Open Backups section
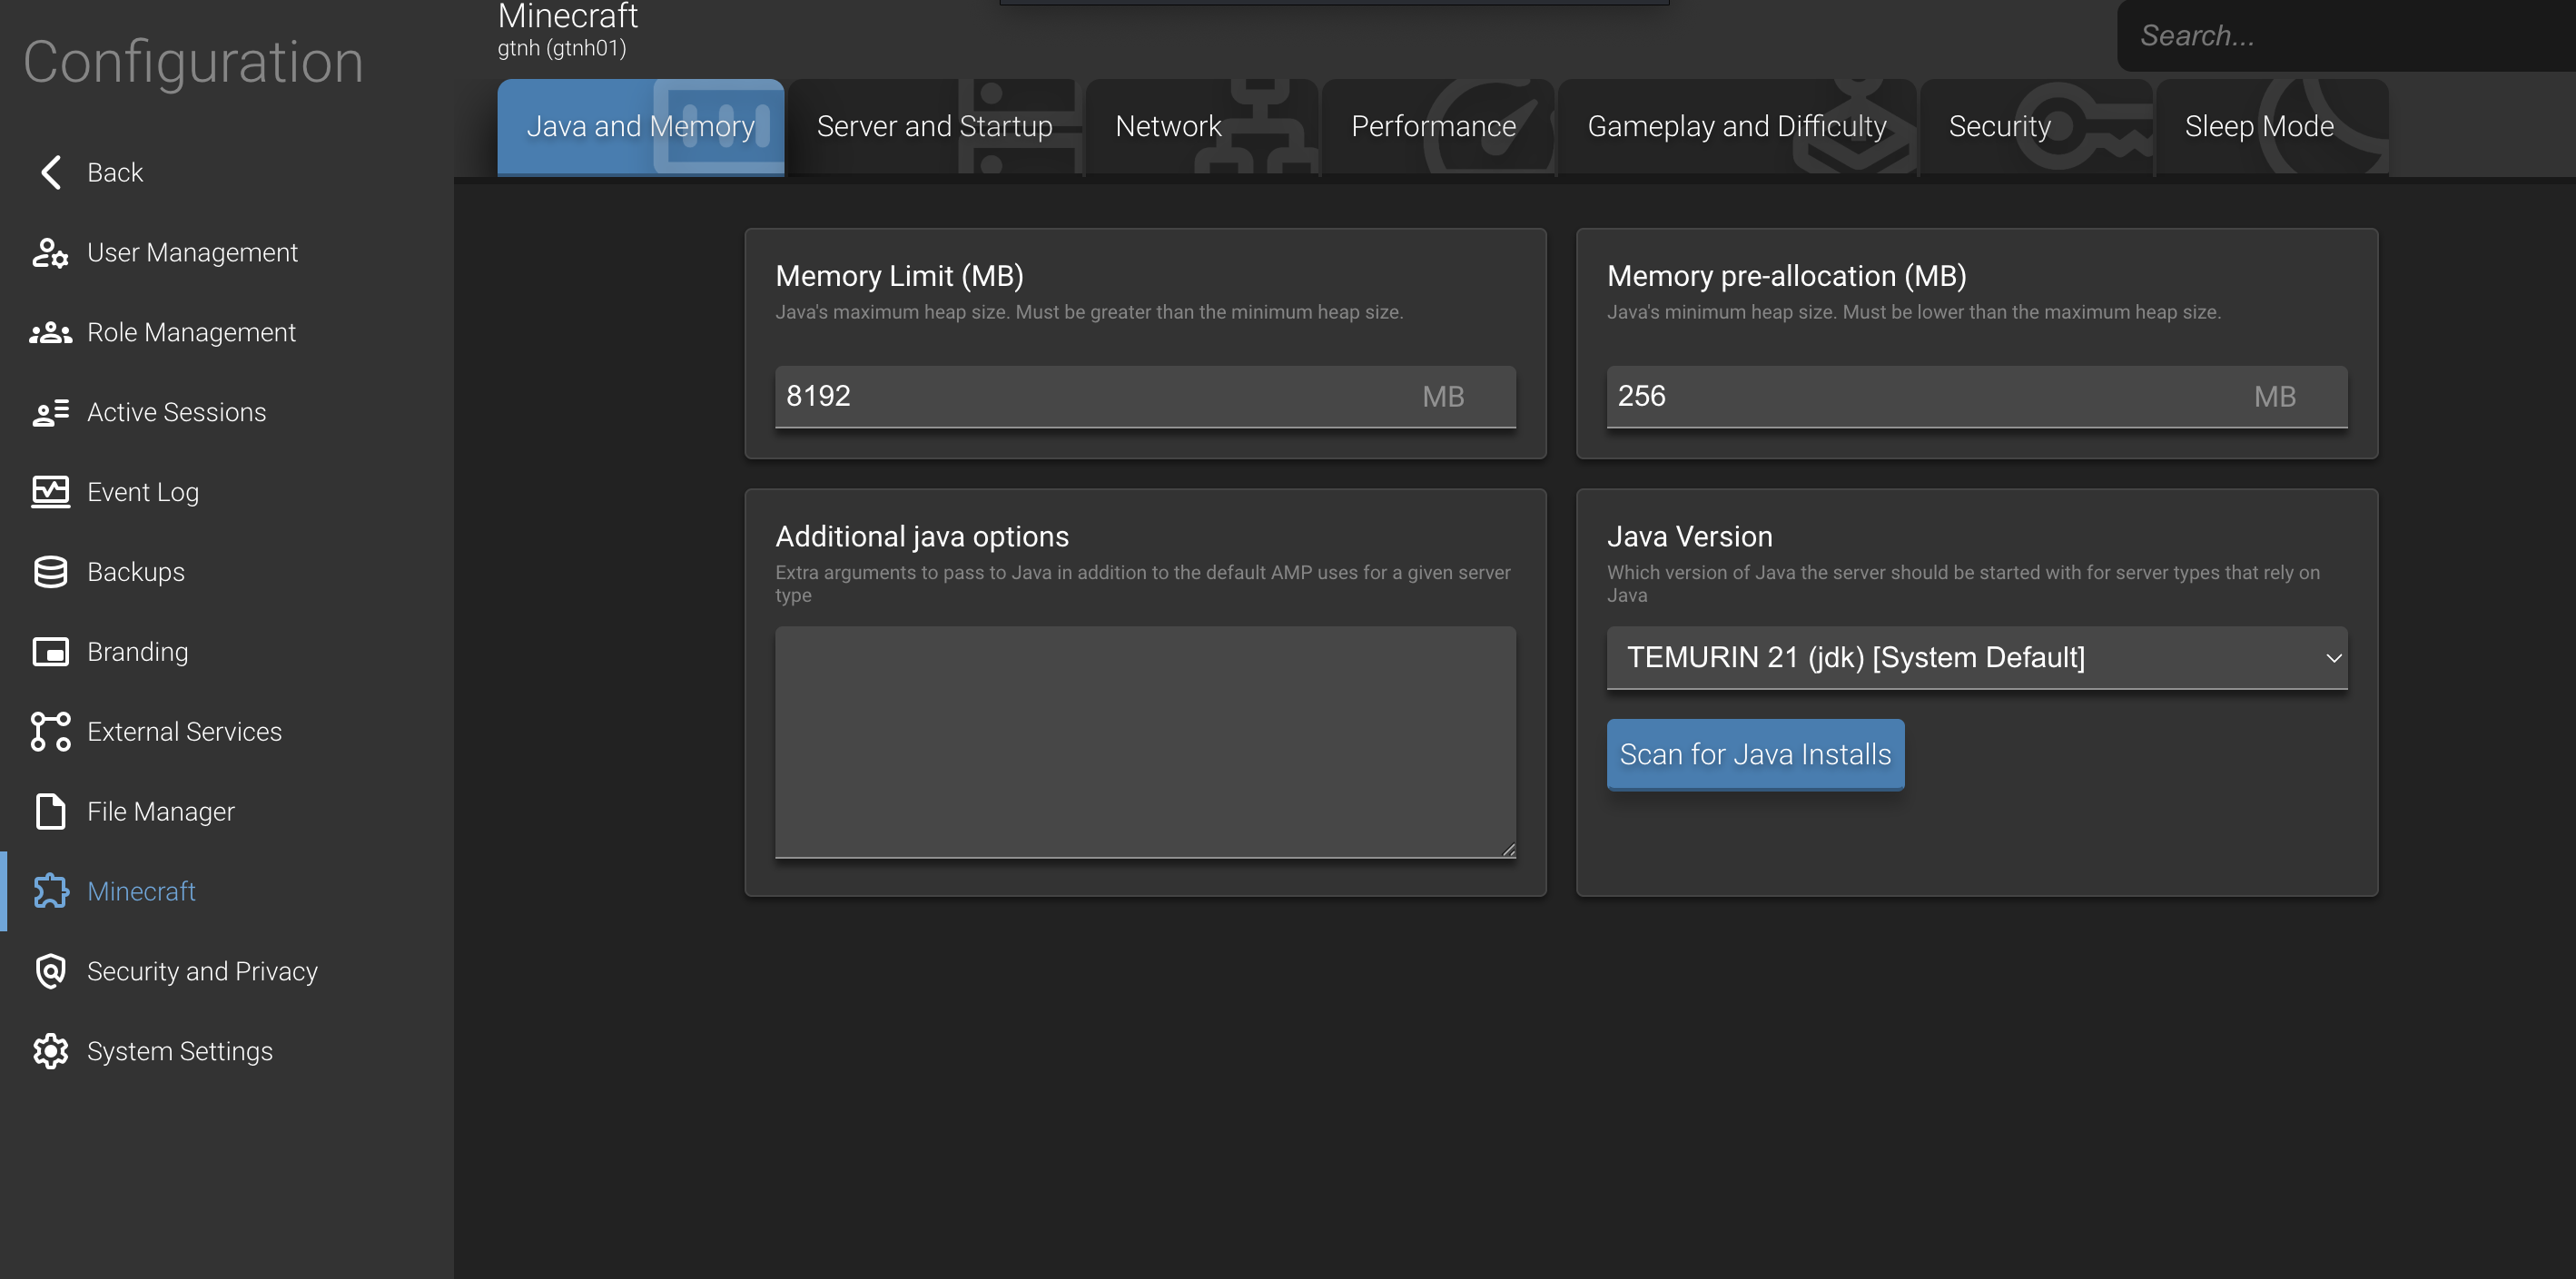The height and width of the screenshot is (1279, 2576). pyautogui.click(x=227, y=572)
